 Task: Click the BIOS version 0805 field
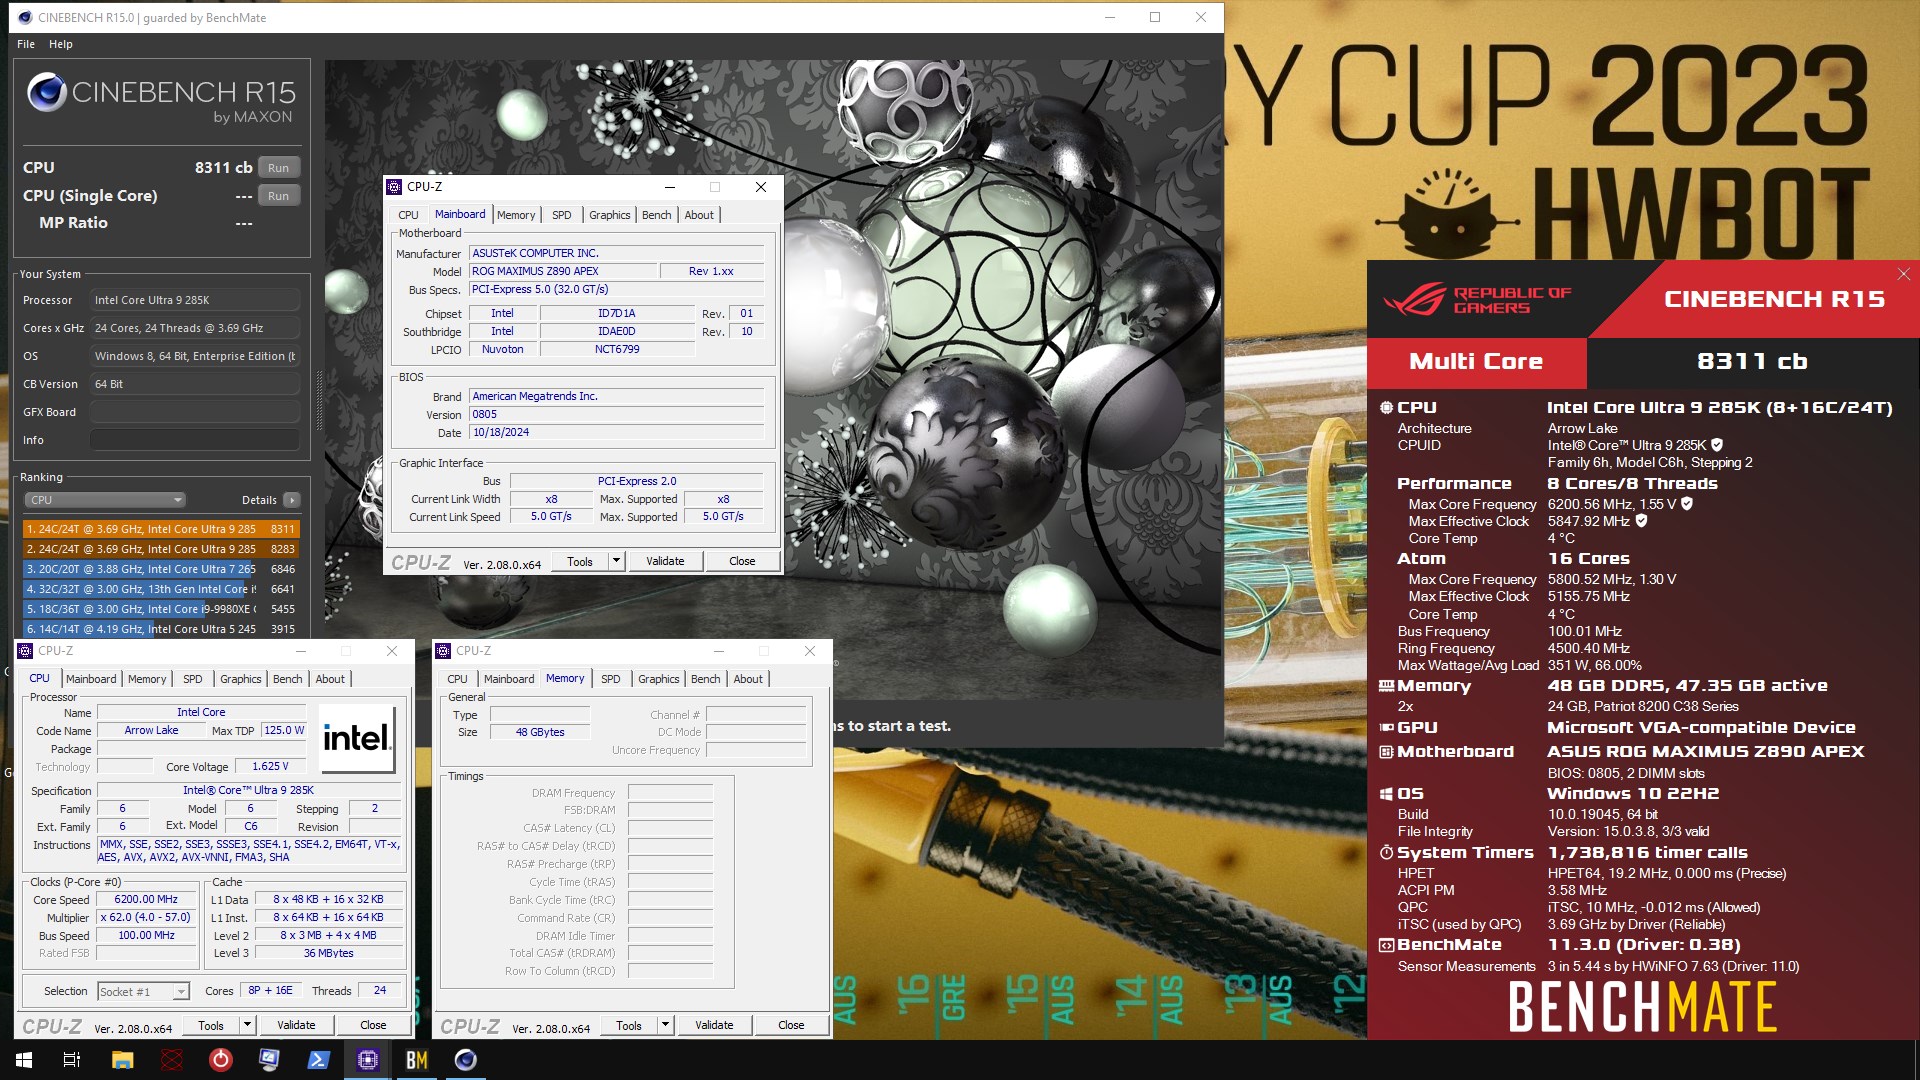[616, 414]
